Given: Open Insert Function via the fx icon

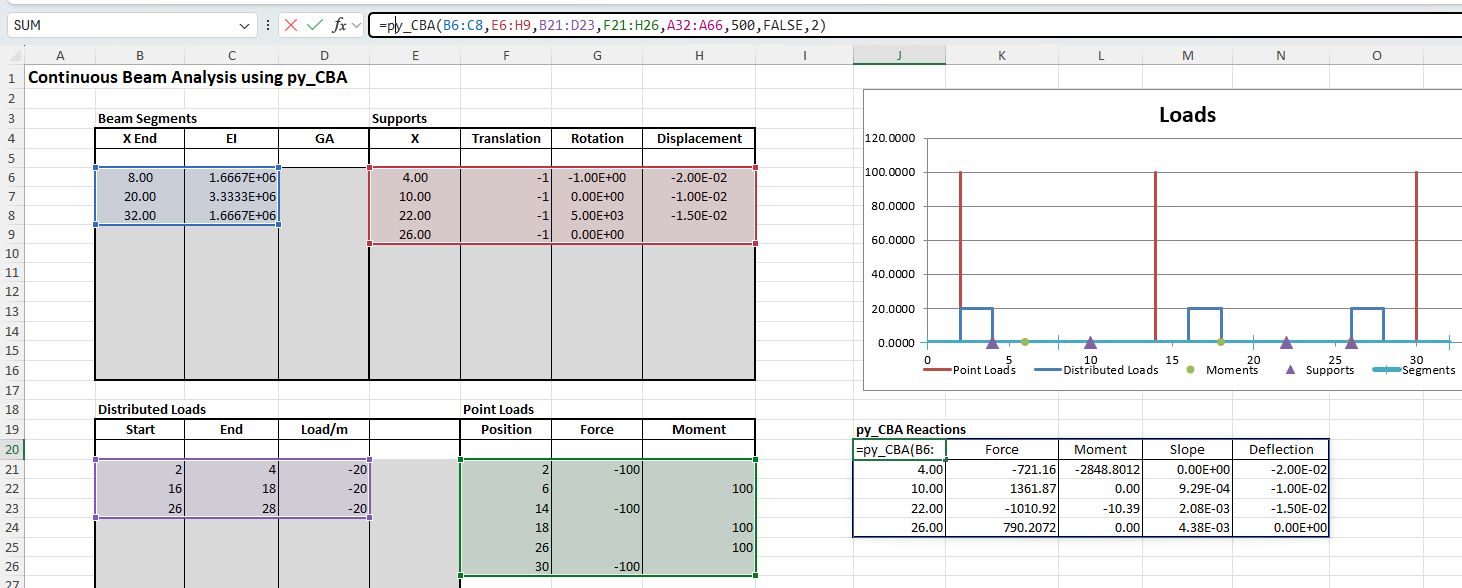Looking at the screenshot, I should click(340, 25).
